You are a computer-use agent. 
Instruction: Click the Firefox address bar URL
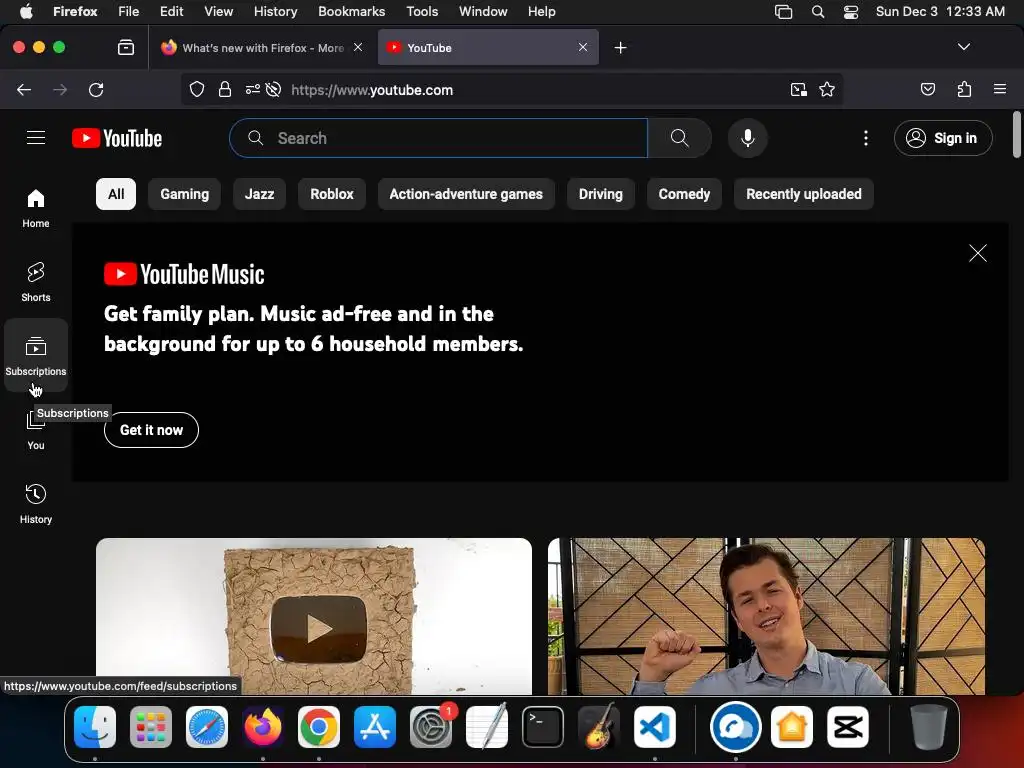[372, 90]
